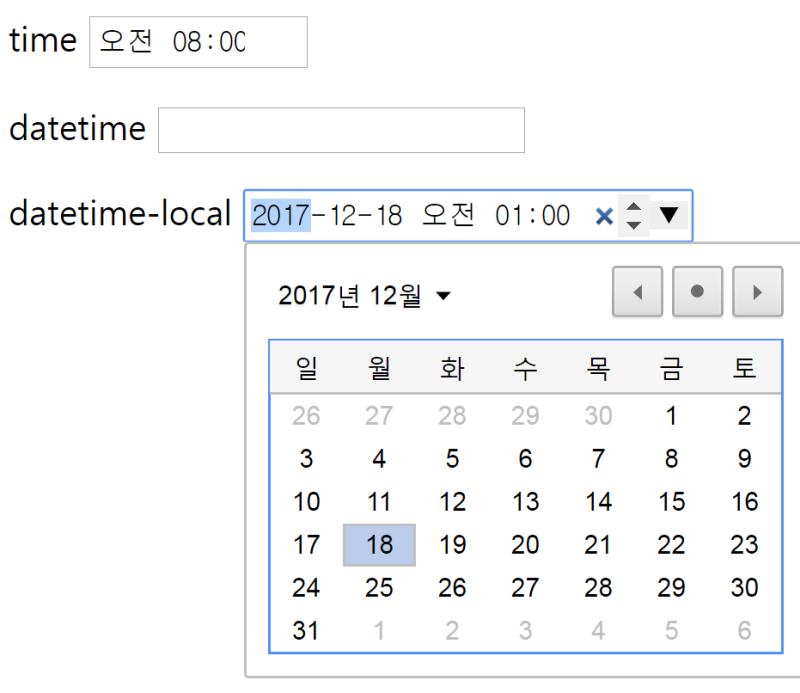Click the grayed-out November 26 date

pyautogui.click(x=306, y=416)
